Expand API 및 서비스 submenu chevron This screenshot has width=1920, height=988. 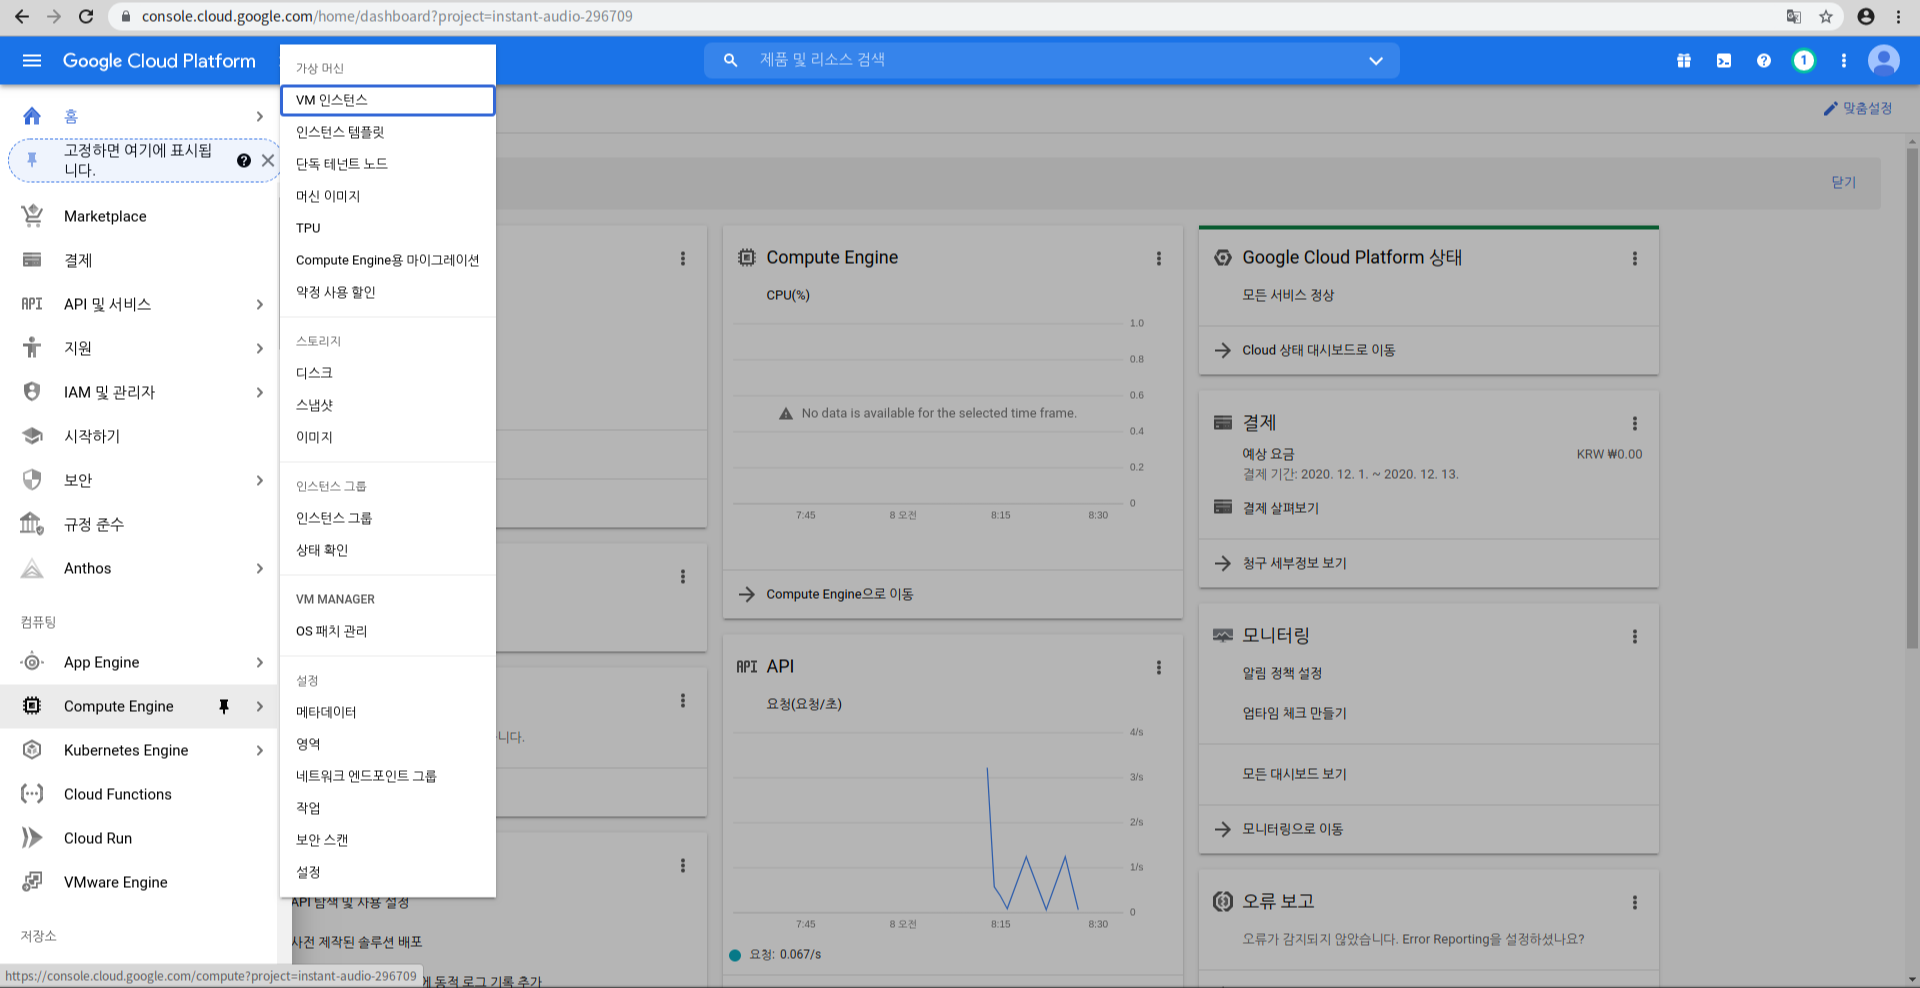coord(260,304)
